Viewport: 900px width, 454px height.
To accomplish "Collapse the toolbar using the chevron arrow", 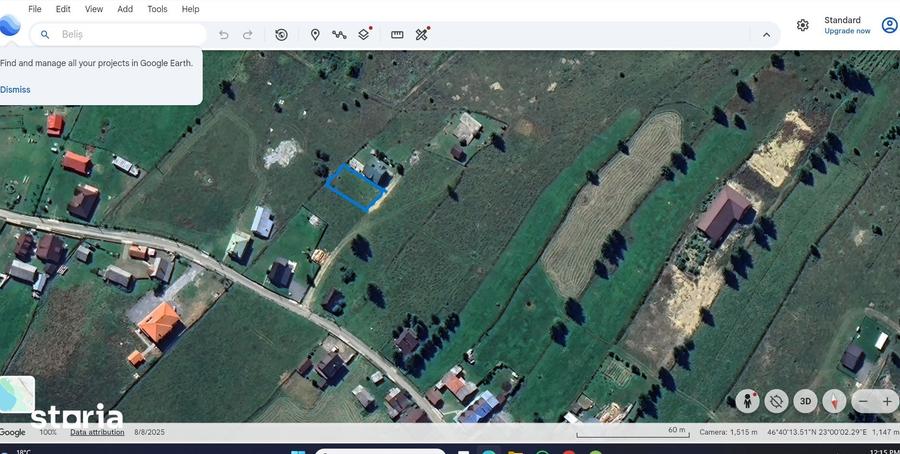I will [x=766, y=34].
